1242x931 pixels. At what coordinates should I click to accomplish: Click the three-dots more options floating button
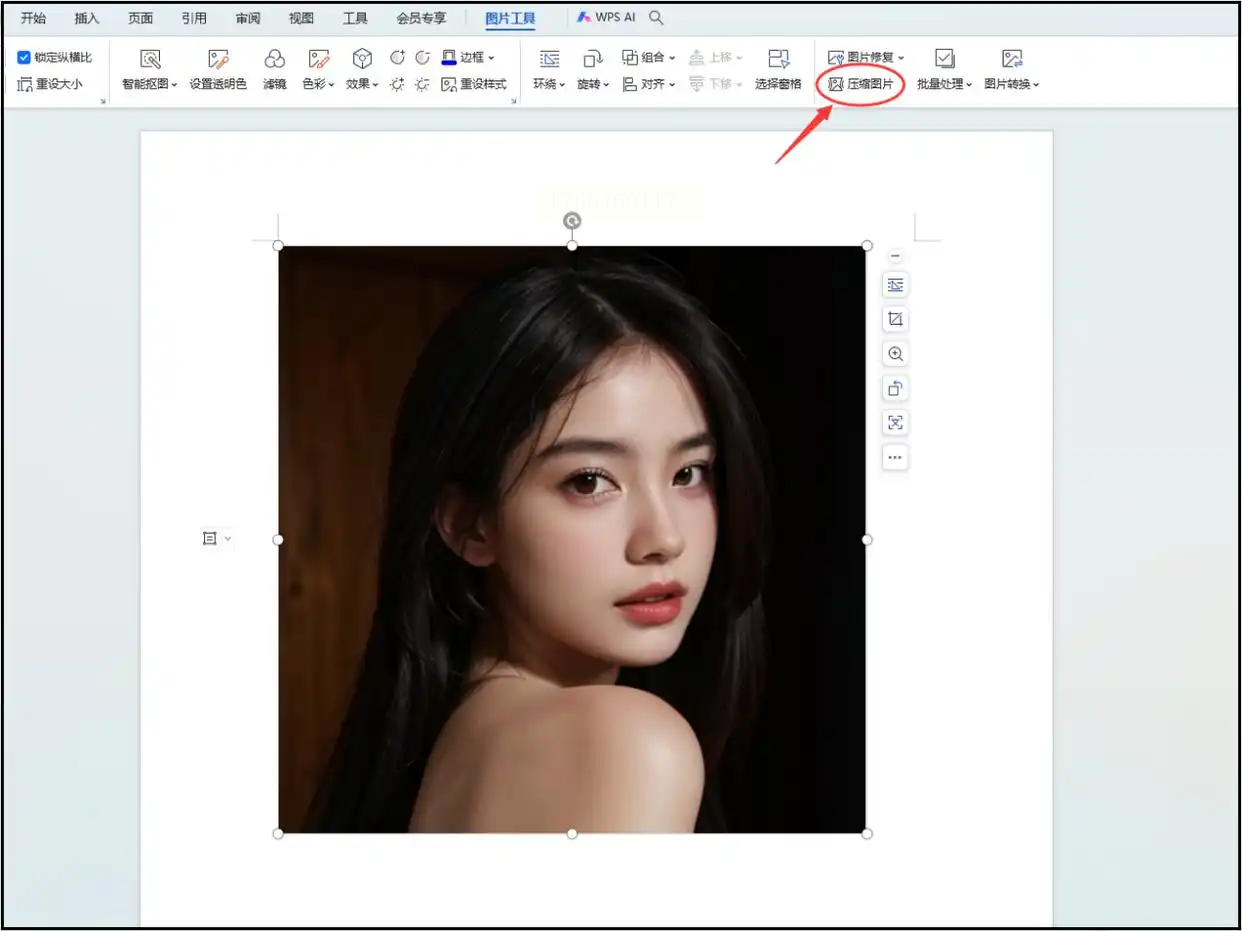(895, 458)
